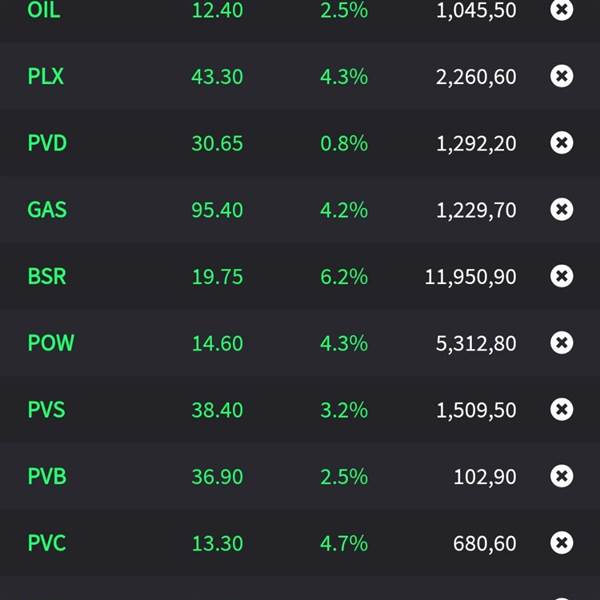Viewport: 600px width, 600px height.
Task: Remove PVB from the watchlist
Action: [x=562, y=476]
